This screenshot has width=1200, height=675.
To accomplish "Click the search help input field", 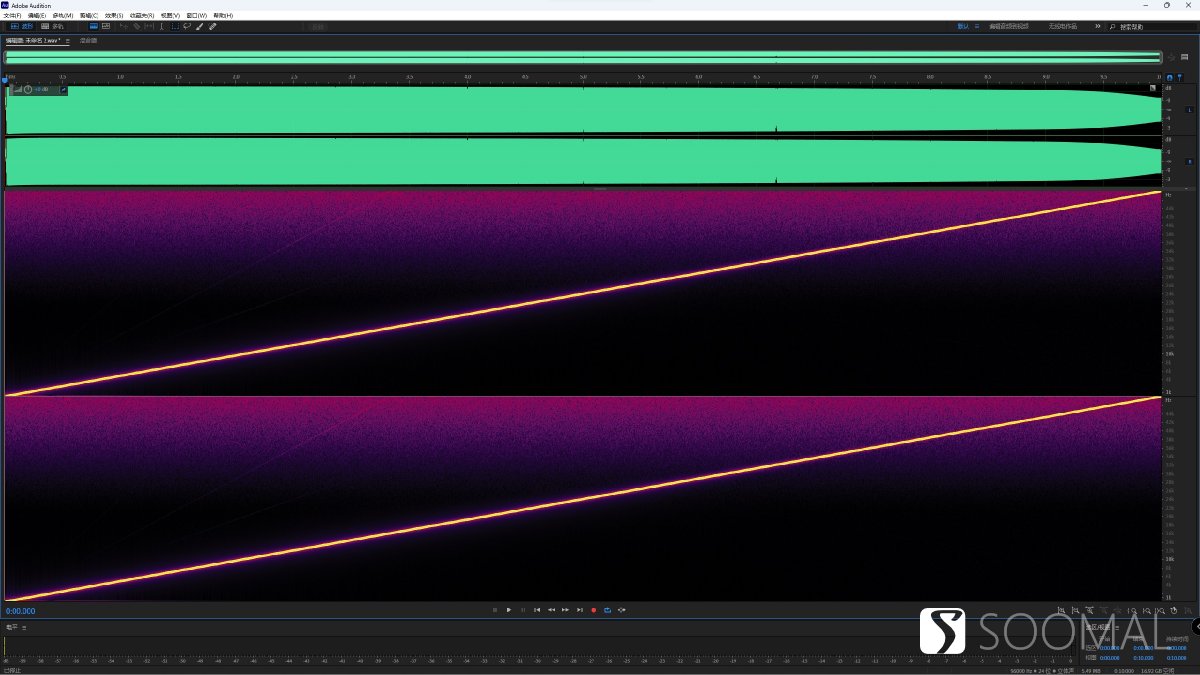I will click(1153, 27).
